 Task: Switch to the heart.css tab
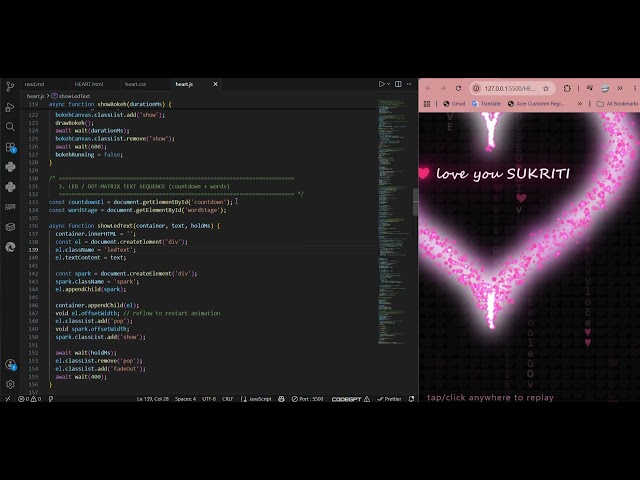coord(136,84)
